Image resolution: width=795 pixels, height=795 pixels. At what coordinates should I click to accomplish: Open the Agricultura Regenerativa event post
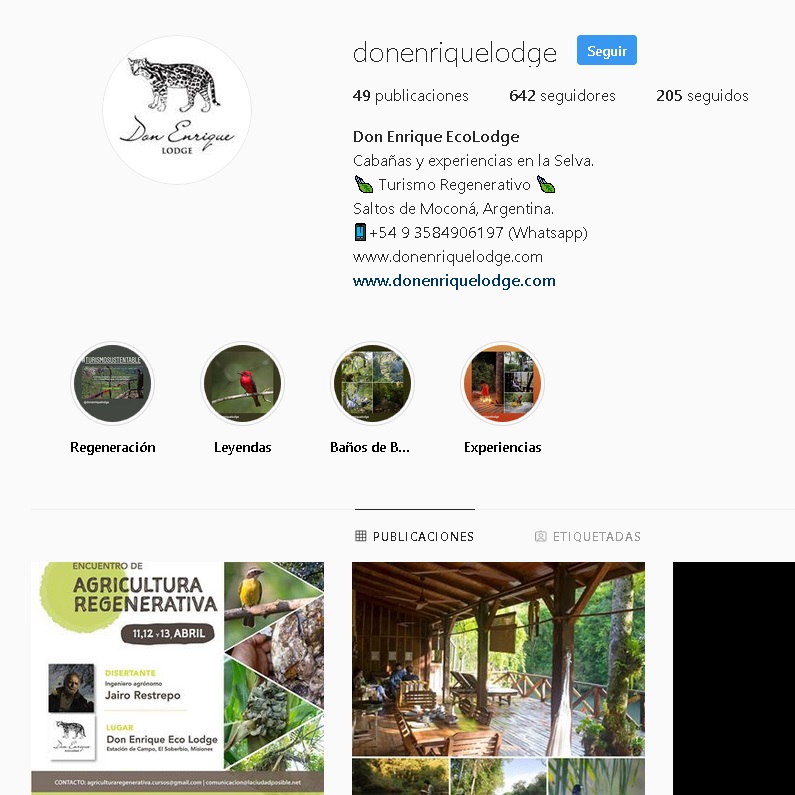tap(177, 678)
